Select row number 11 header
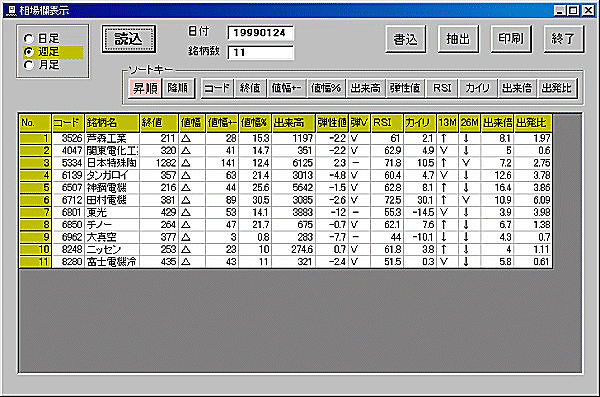 35,262
